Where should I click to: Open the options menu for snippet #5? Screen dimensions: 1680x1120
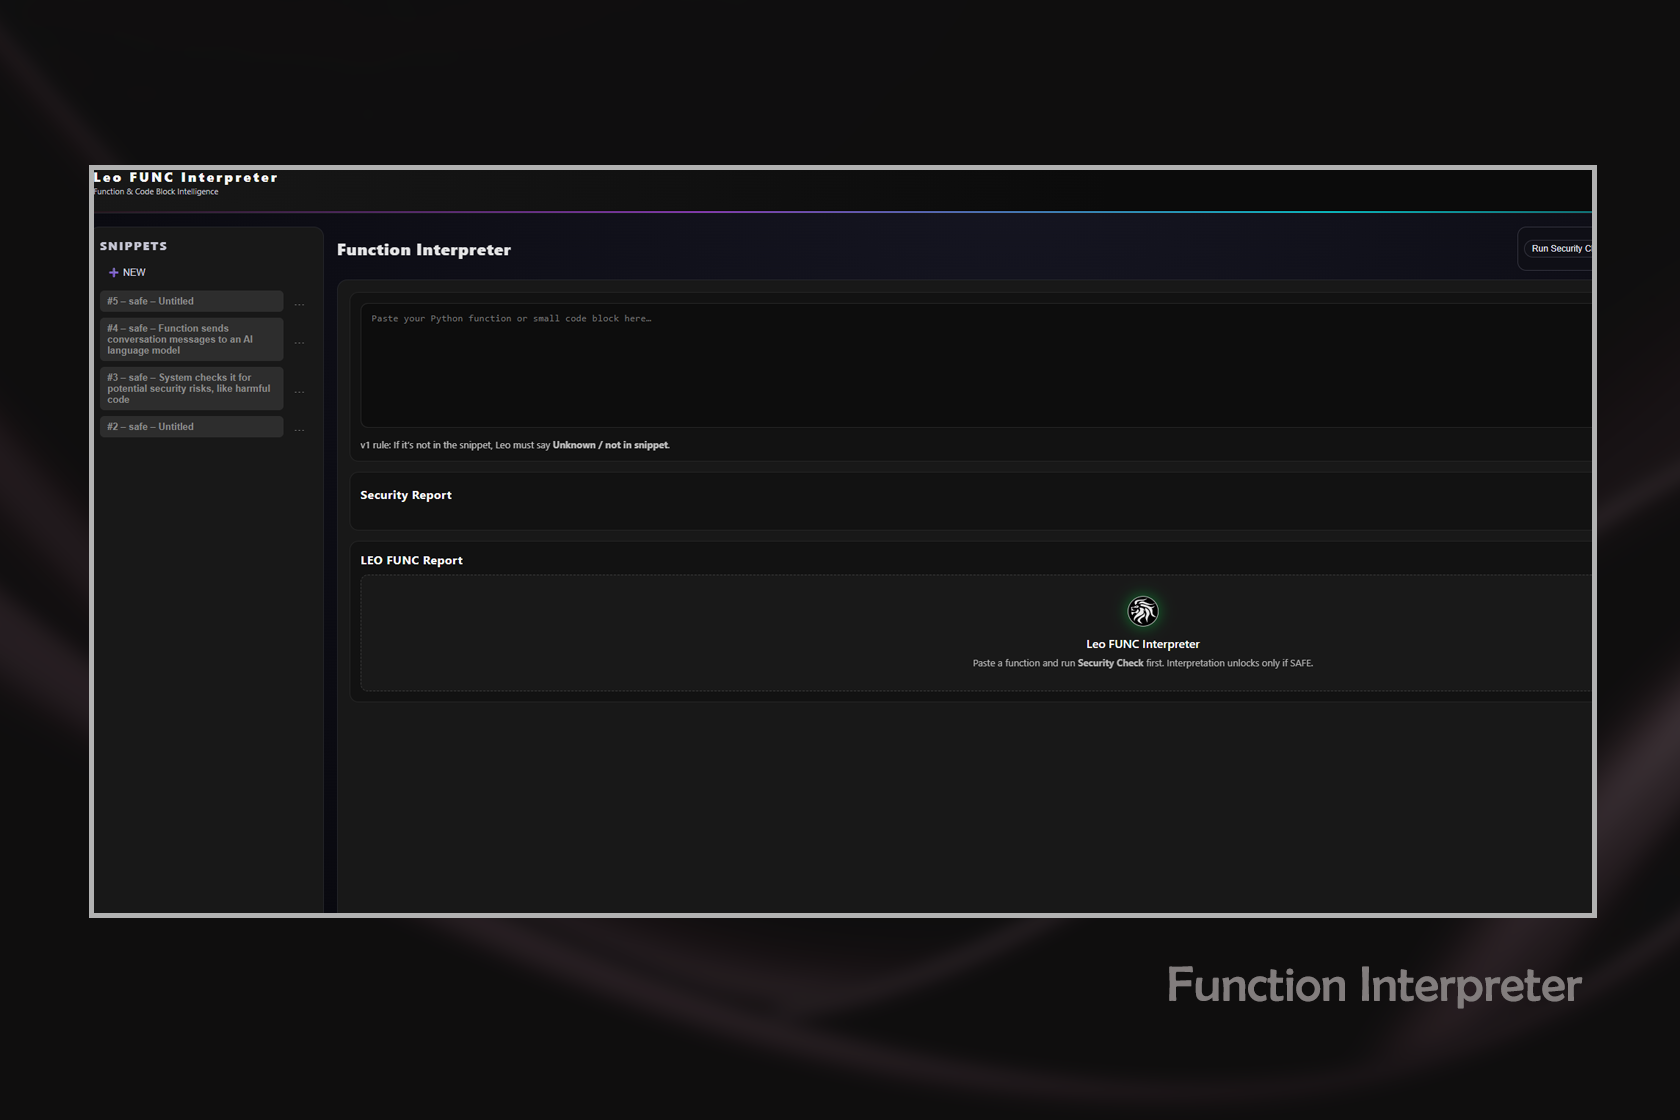(299, 303)
